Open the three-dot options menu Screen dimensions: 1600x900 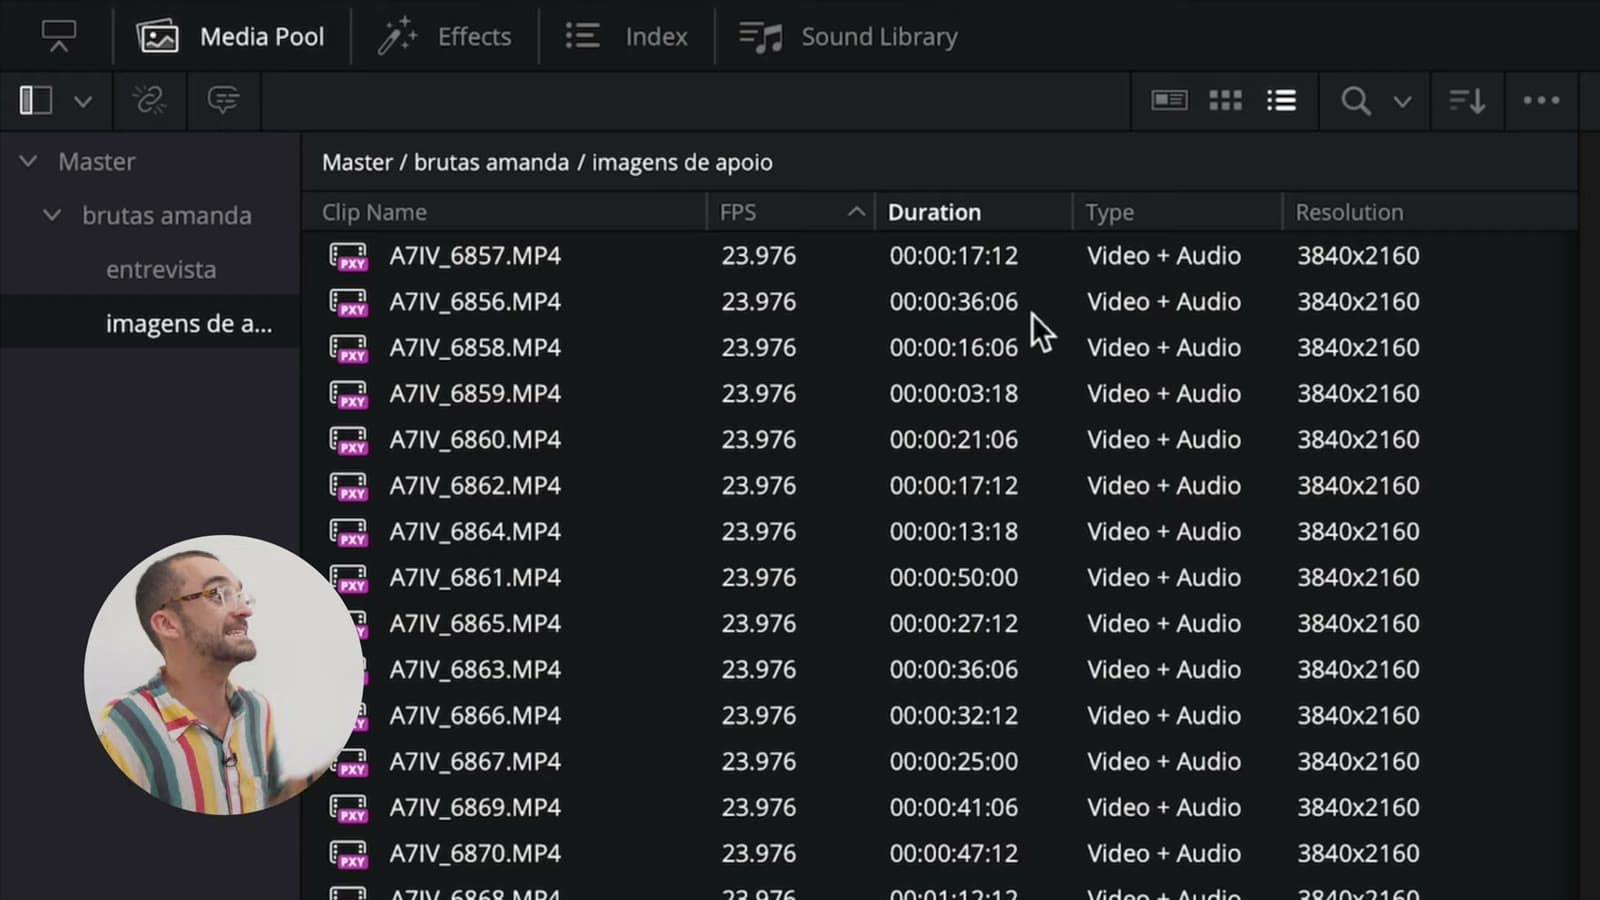point(1541,100)
